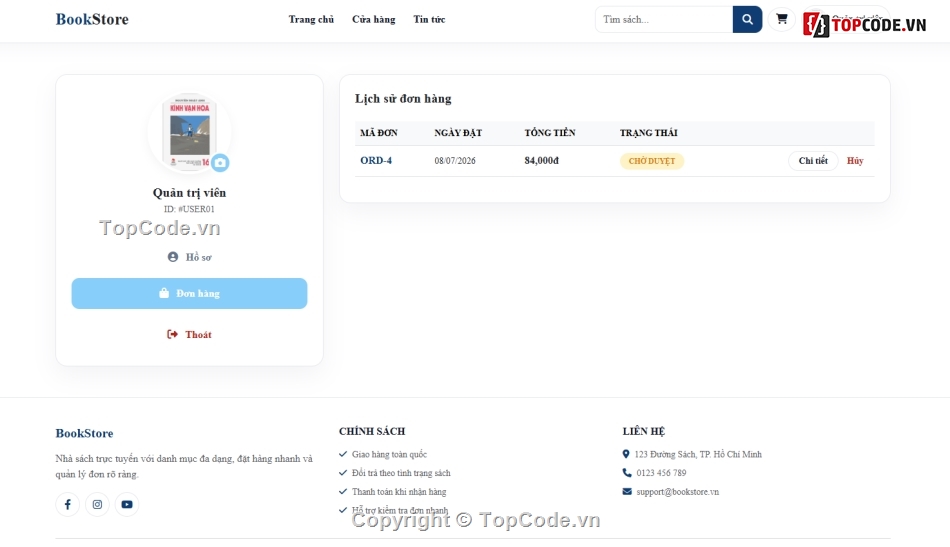Click the CHỜ DUYỆT status badge

pyautogui.click(x=651, y=161)
